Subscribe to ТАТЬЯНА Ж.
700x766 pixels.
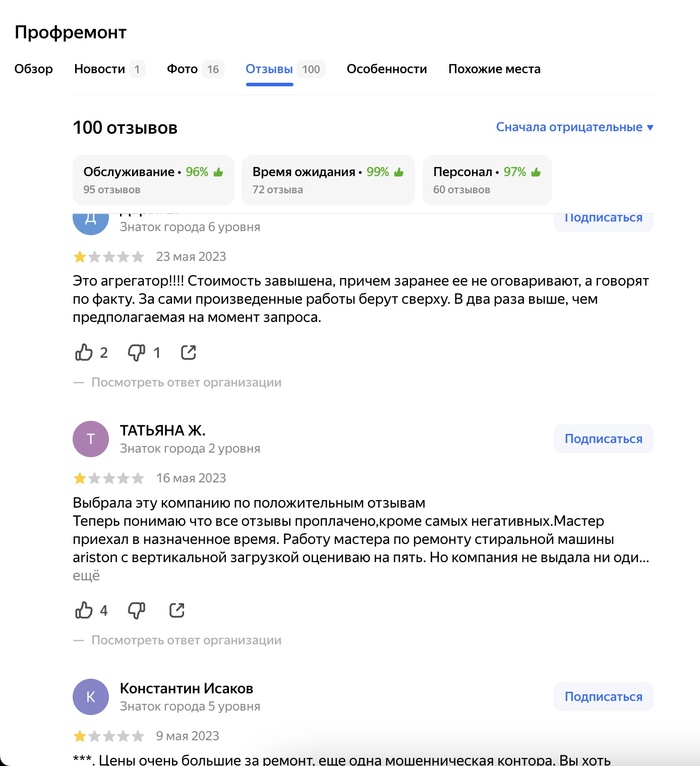point(603,439)
